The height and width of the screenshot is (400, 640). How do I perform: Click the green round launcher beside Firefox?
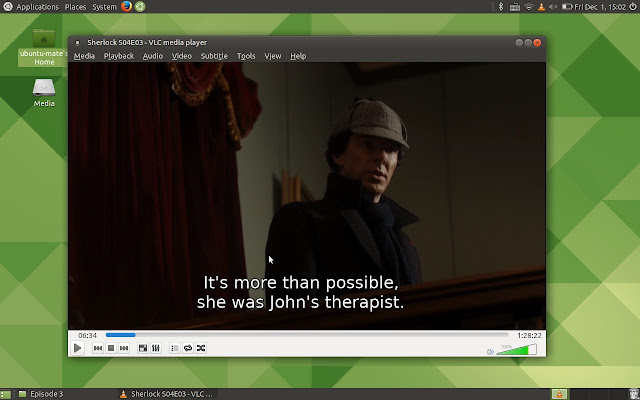click(x=140, y=7)
